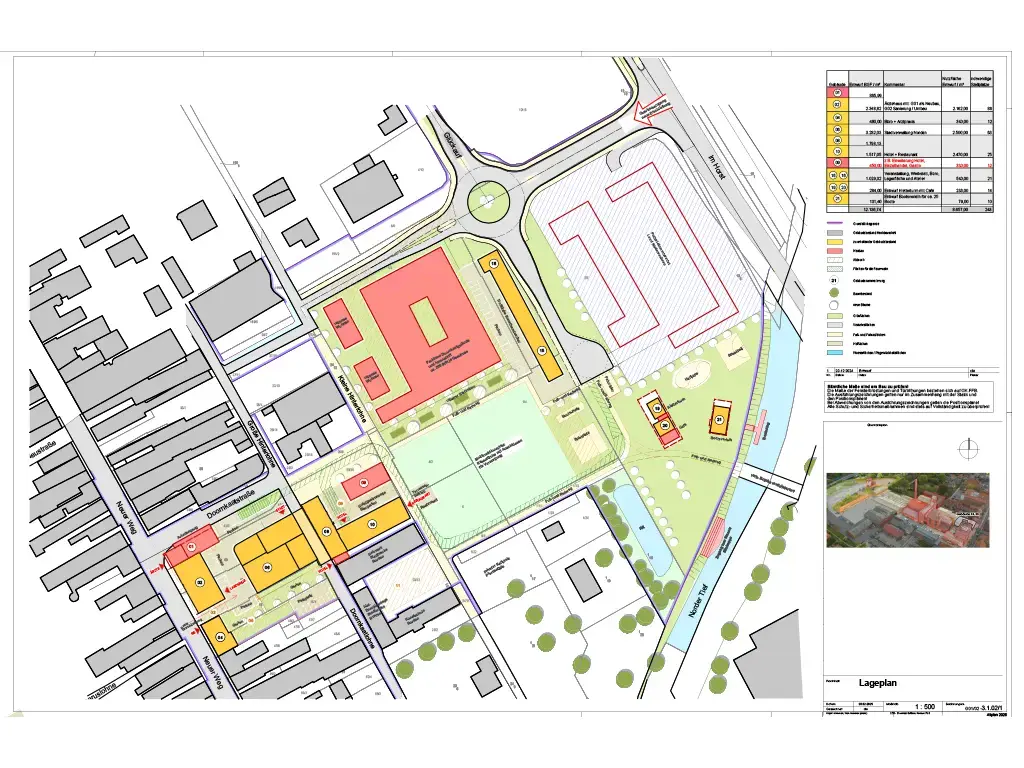Click the red entrance arrow beside Im Horst
This screenshot has height=768, width=1024.
click(640, 110)
